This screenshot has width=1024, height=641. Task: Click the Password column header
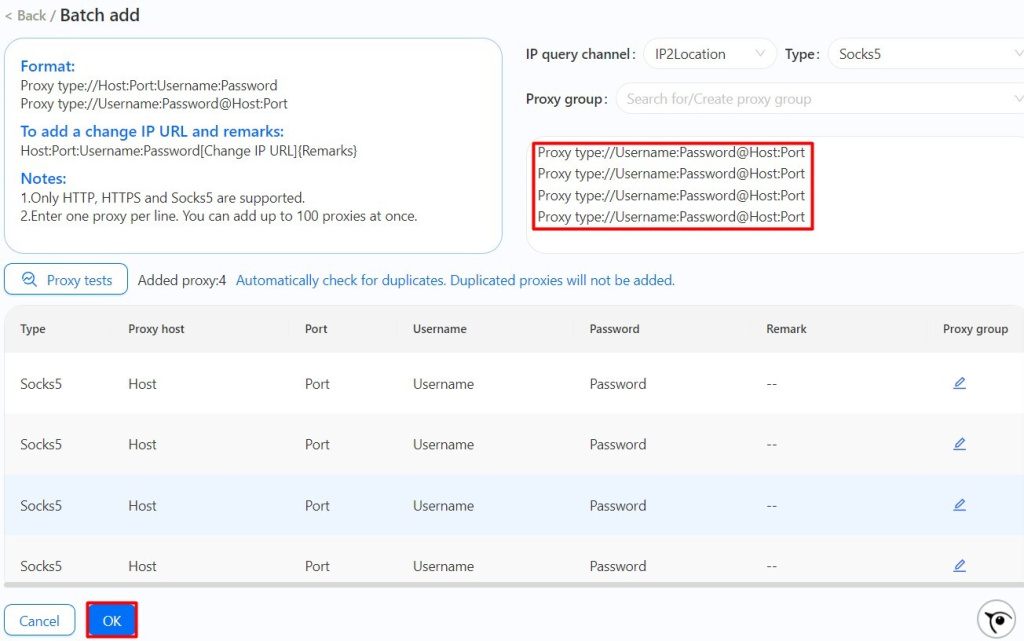click(614, 329)
